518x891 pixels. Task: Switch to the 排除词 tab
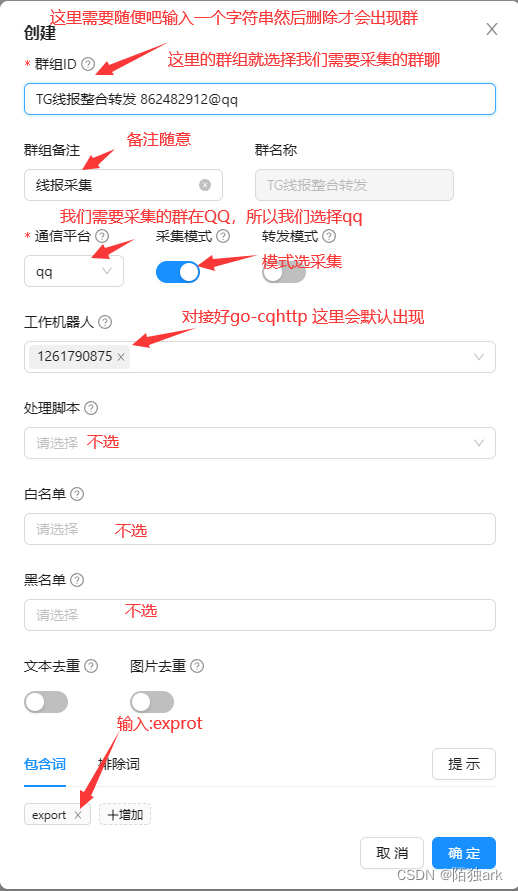[x=118, y=764]
